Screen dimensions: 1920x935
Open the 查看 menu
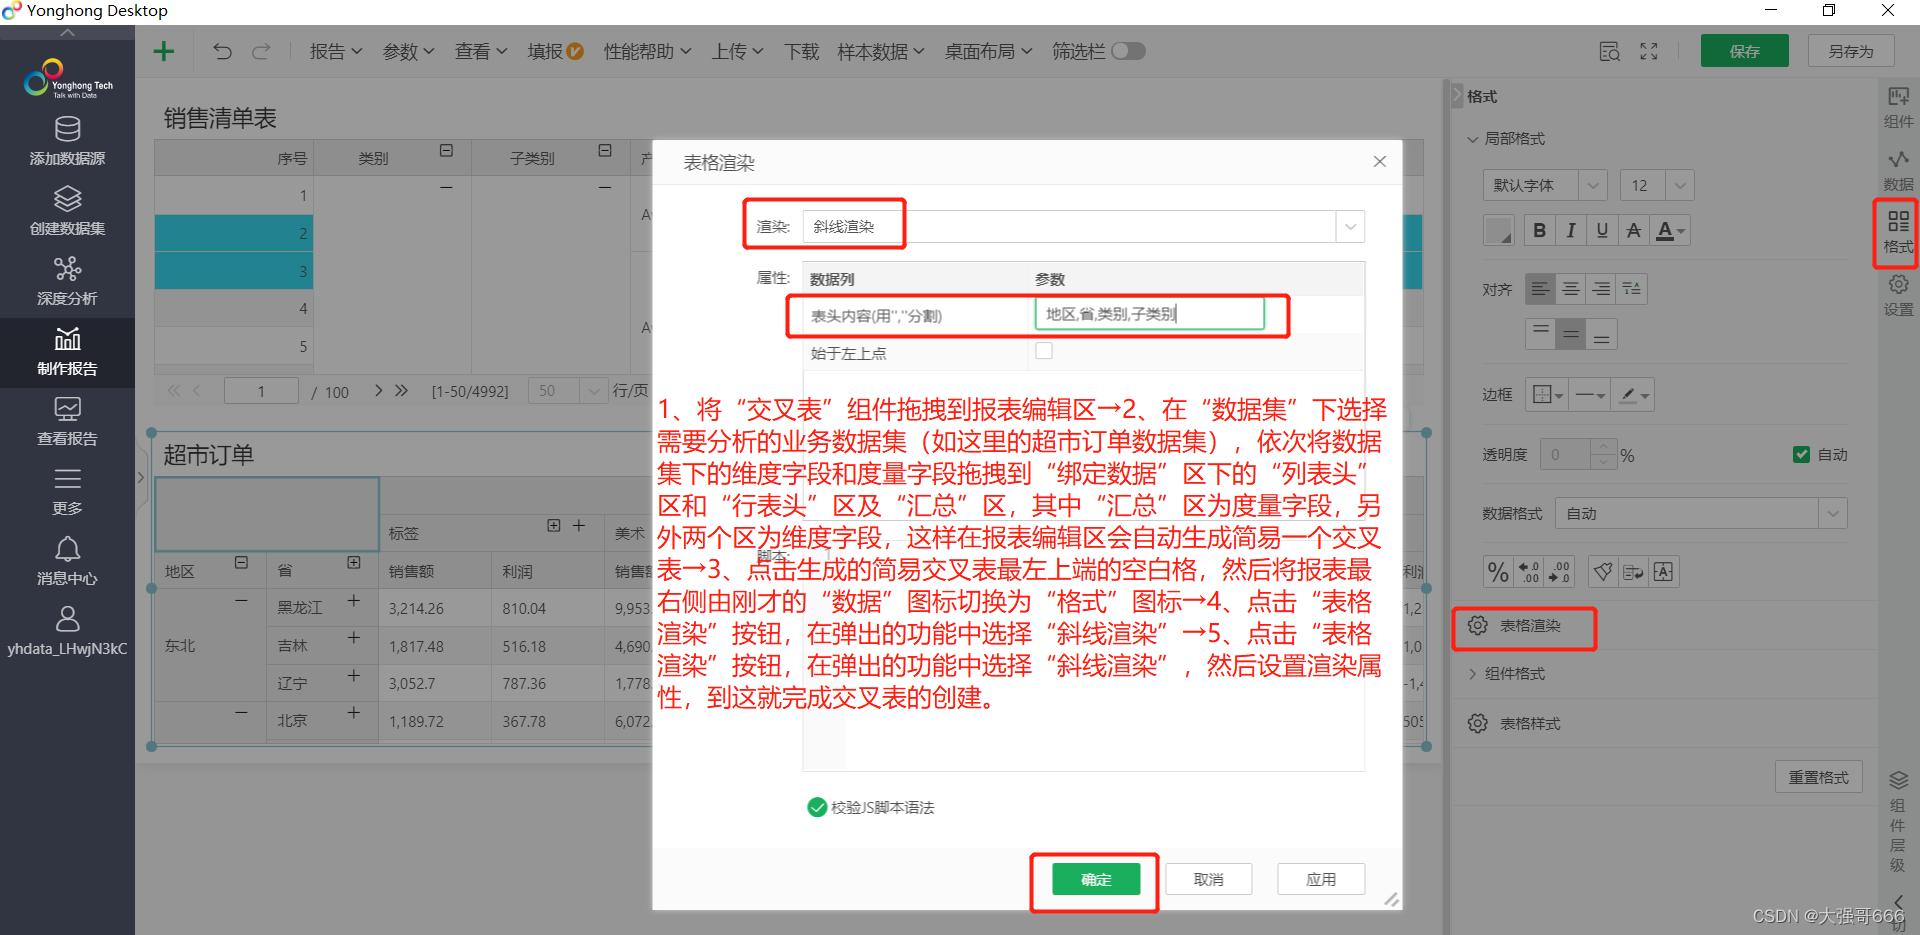coord(481,51)
